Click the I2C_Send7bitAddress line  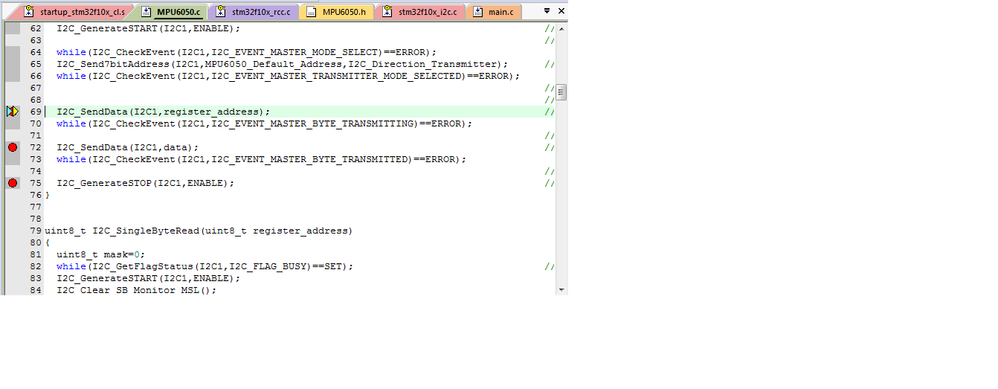[283, 64]
